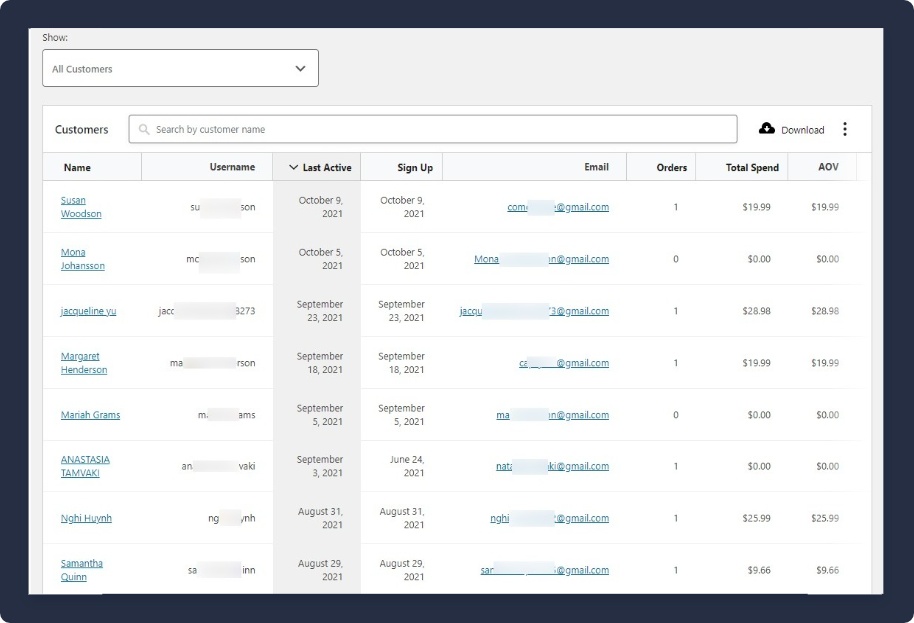
Task: Sort table by Name column header
Action: pos(77,168)
